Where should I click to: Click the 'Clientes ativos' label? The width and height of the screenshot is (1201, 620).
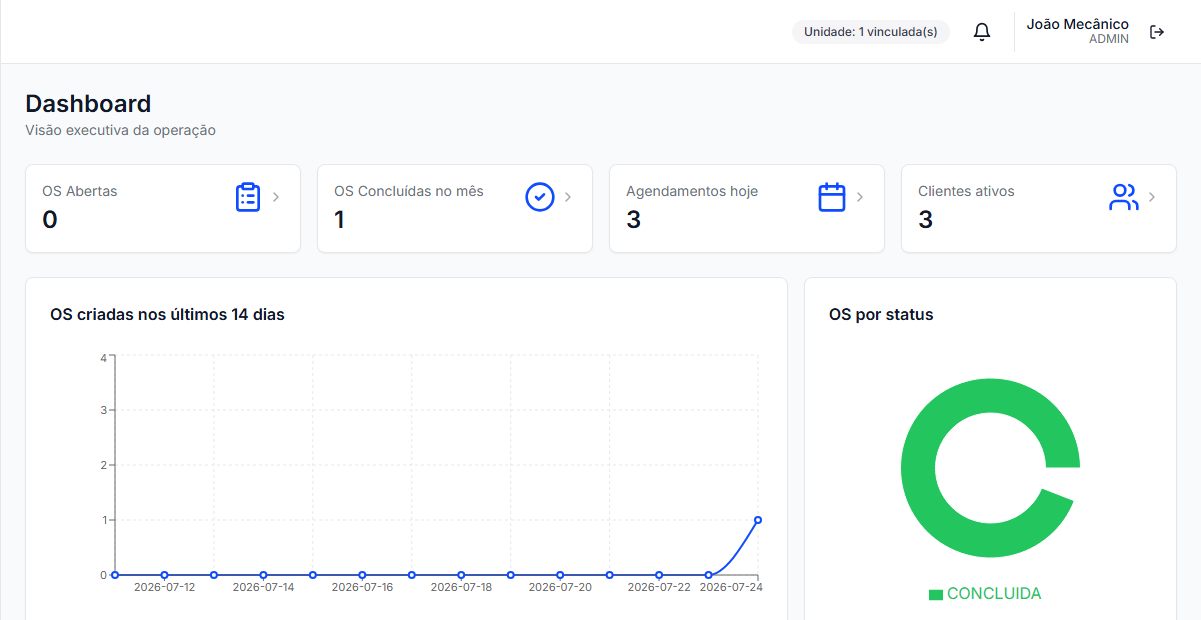coord(966,191)
